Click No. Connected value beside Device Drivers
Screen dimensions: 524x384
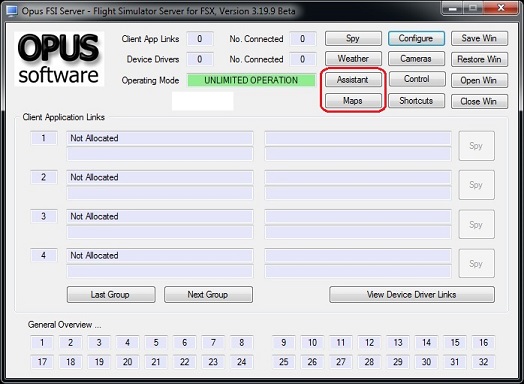302,59
